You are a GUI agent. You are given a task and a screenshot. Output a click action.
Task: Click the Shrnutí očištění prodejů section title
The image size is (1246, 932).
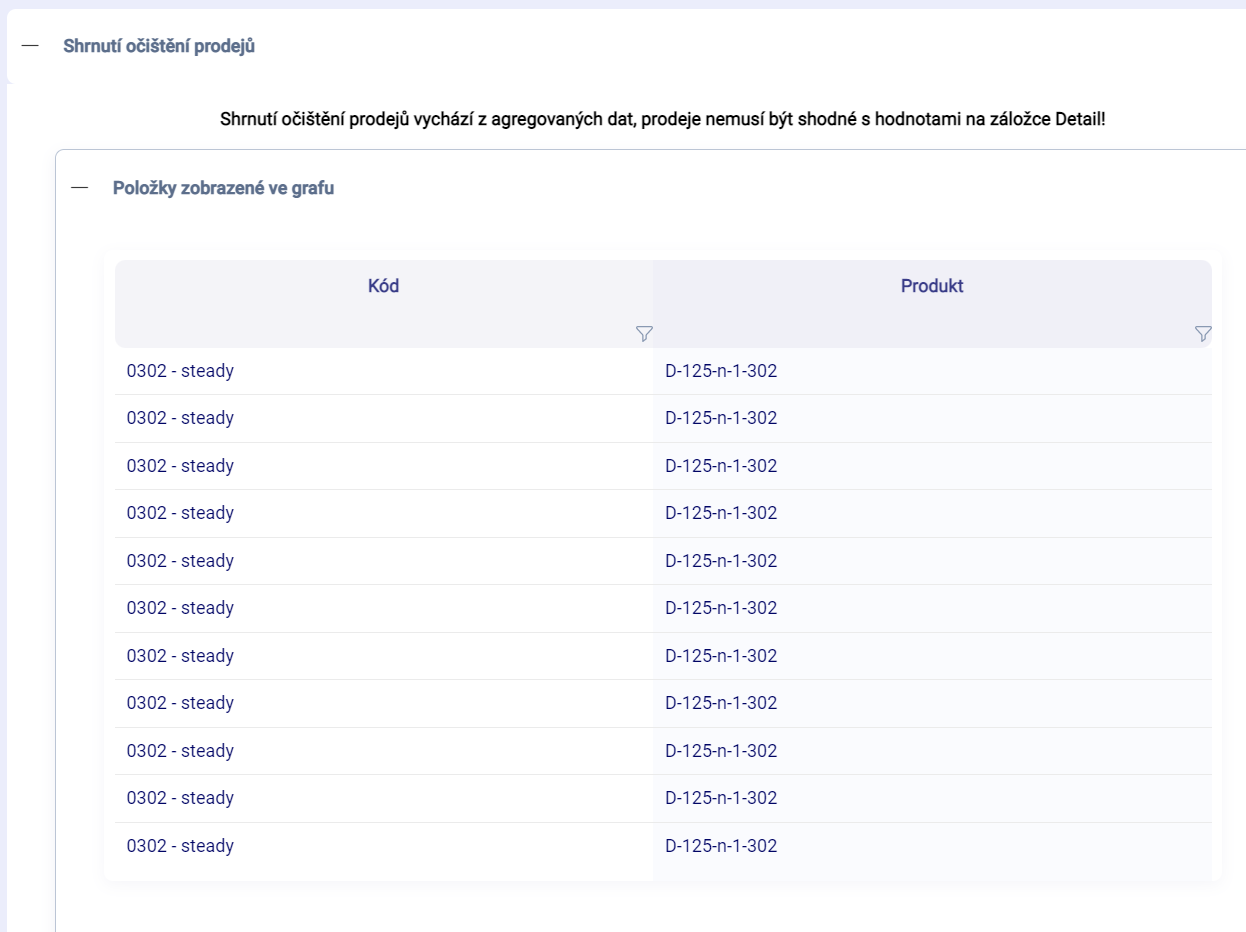point(159,46)
